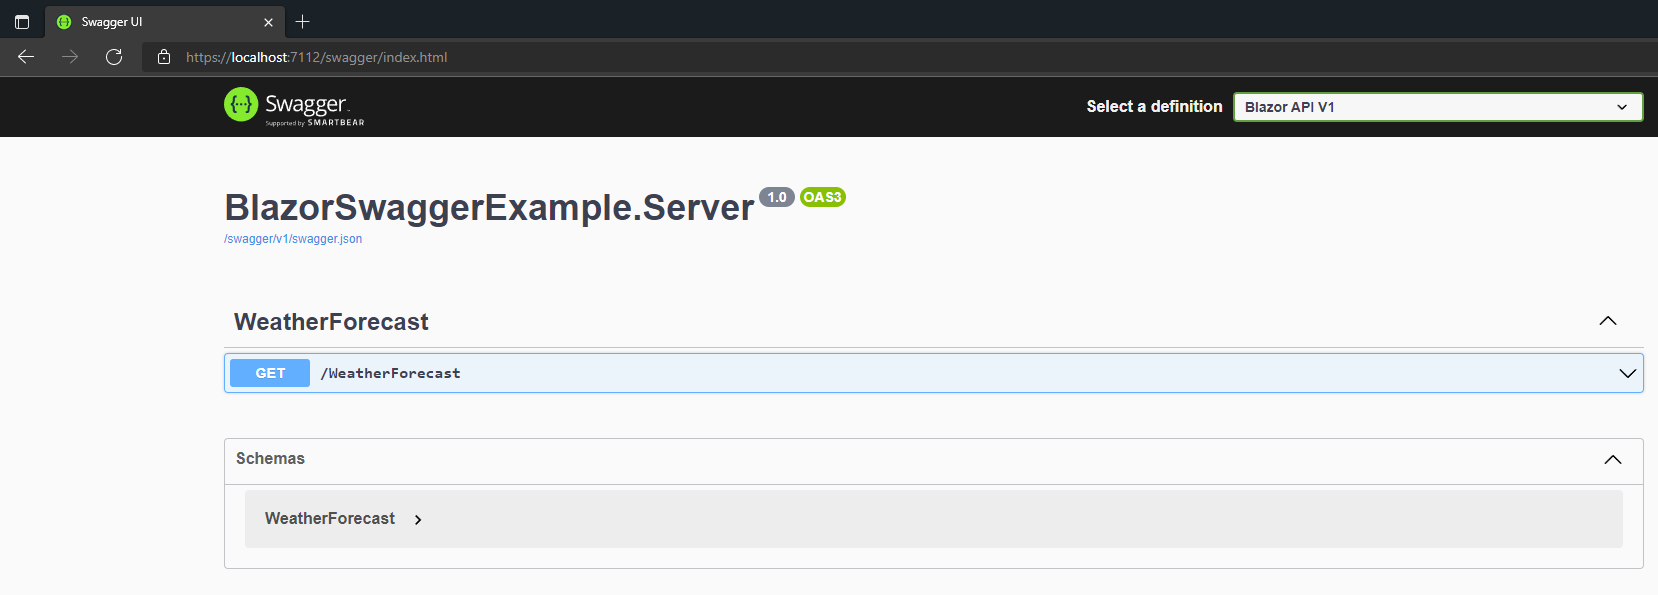
Task: Collapse the WeatherForecast section
Action: click(x=1608, y=321)
